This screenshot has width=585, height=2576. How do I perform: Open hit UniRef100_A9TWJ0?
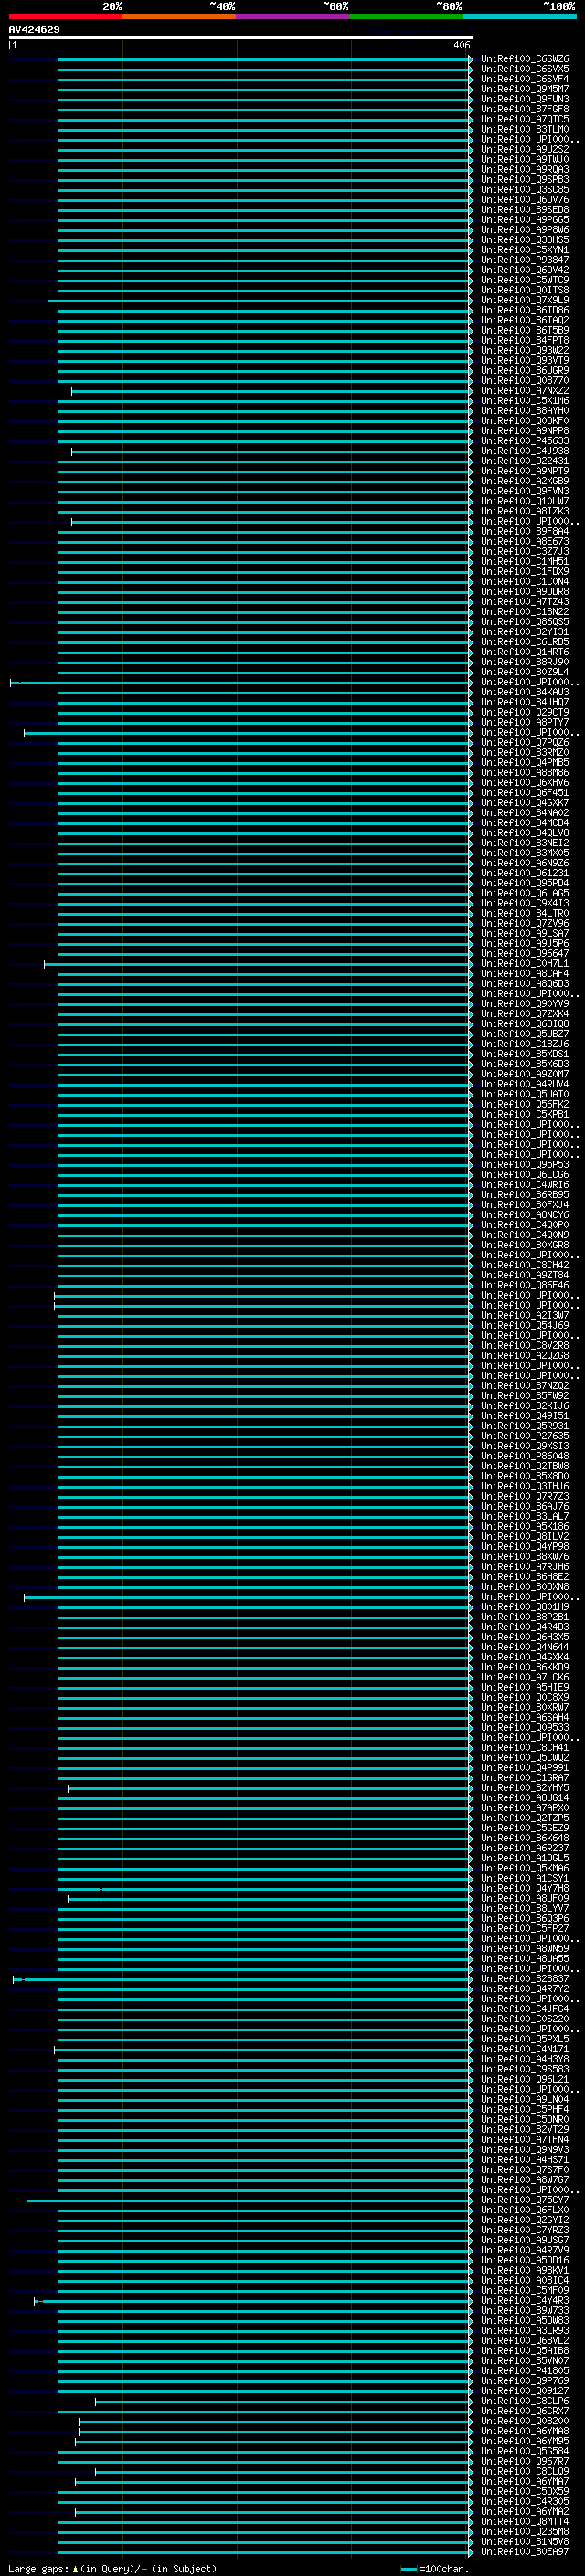(525, 160)
